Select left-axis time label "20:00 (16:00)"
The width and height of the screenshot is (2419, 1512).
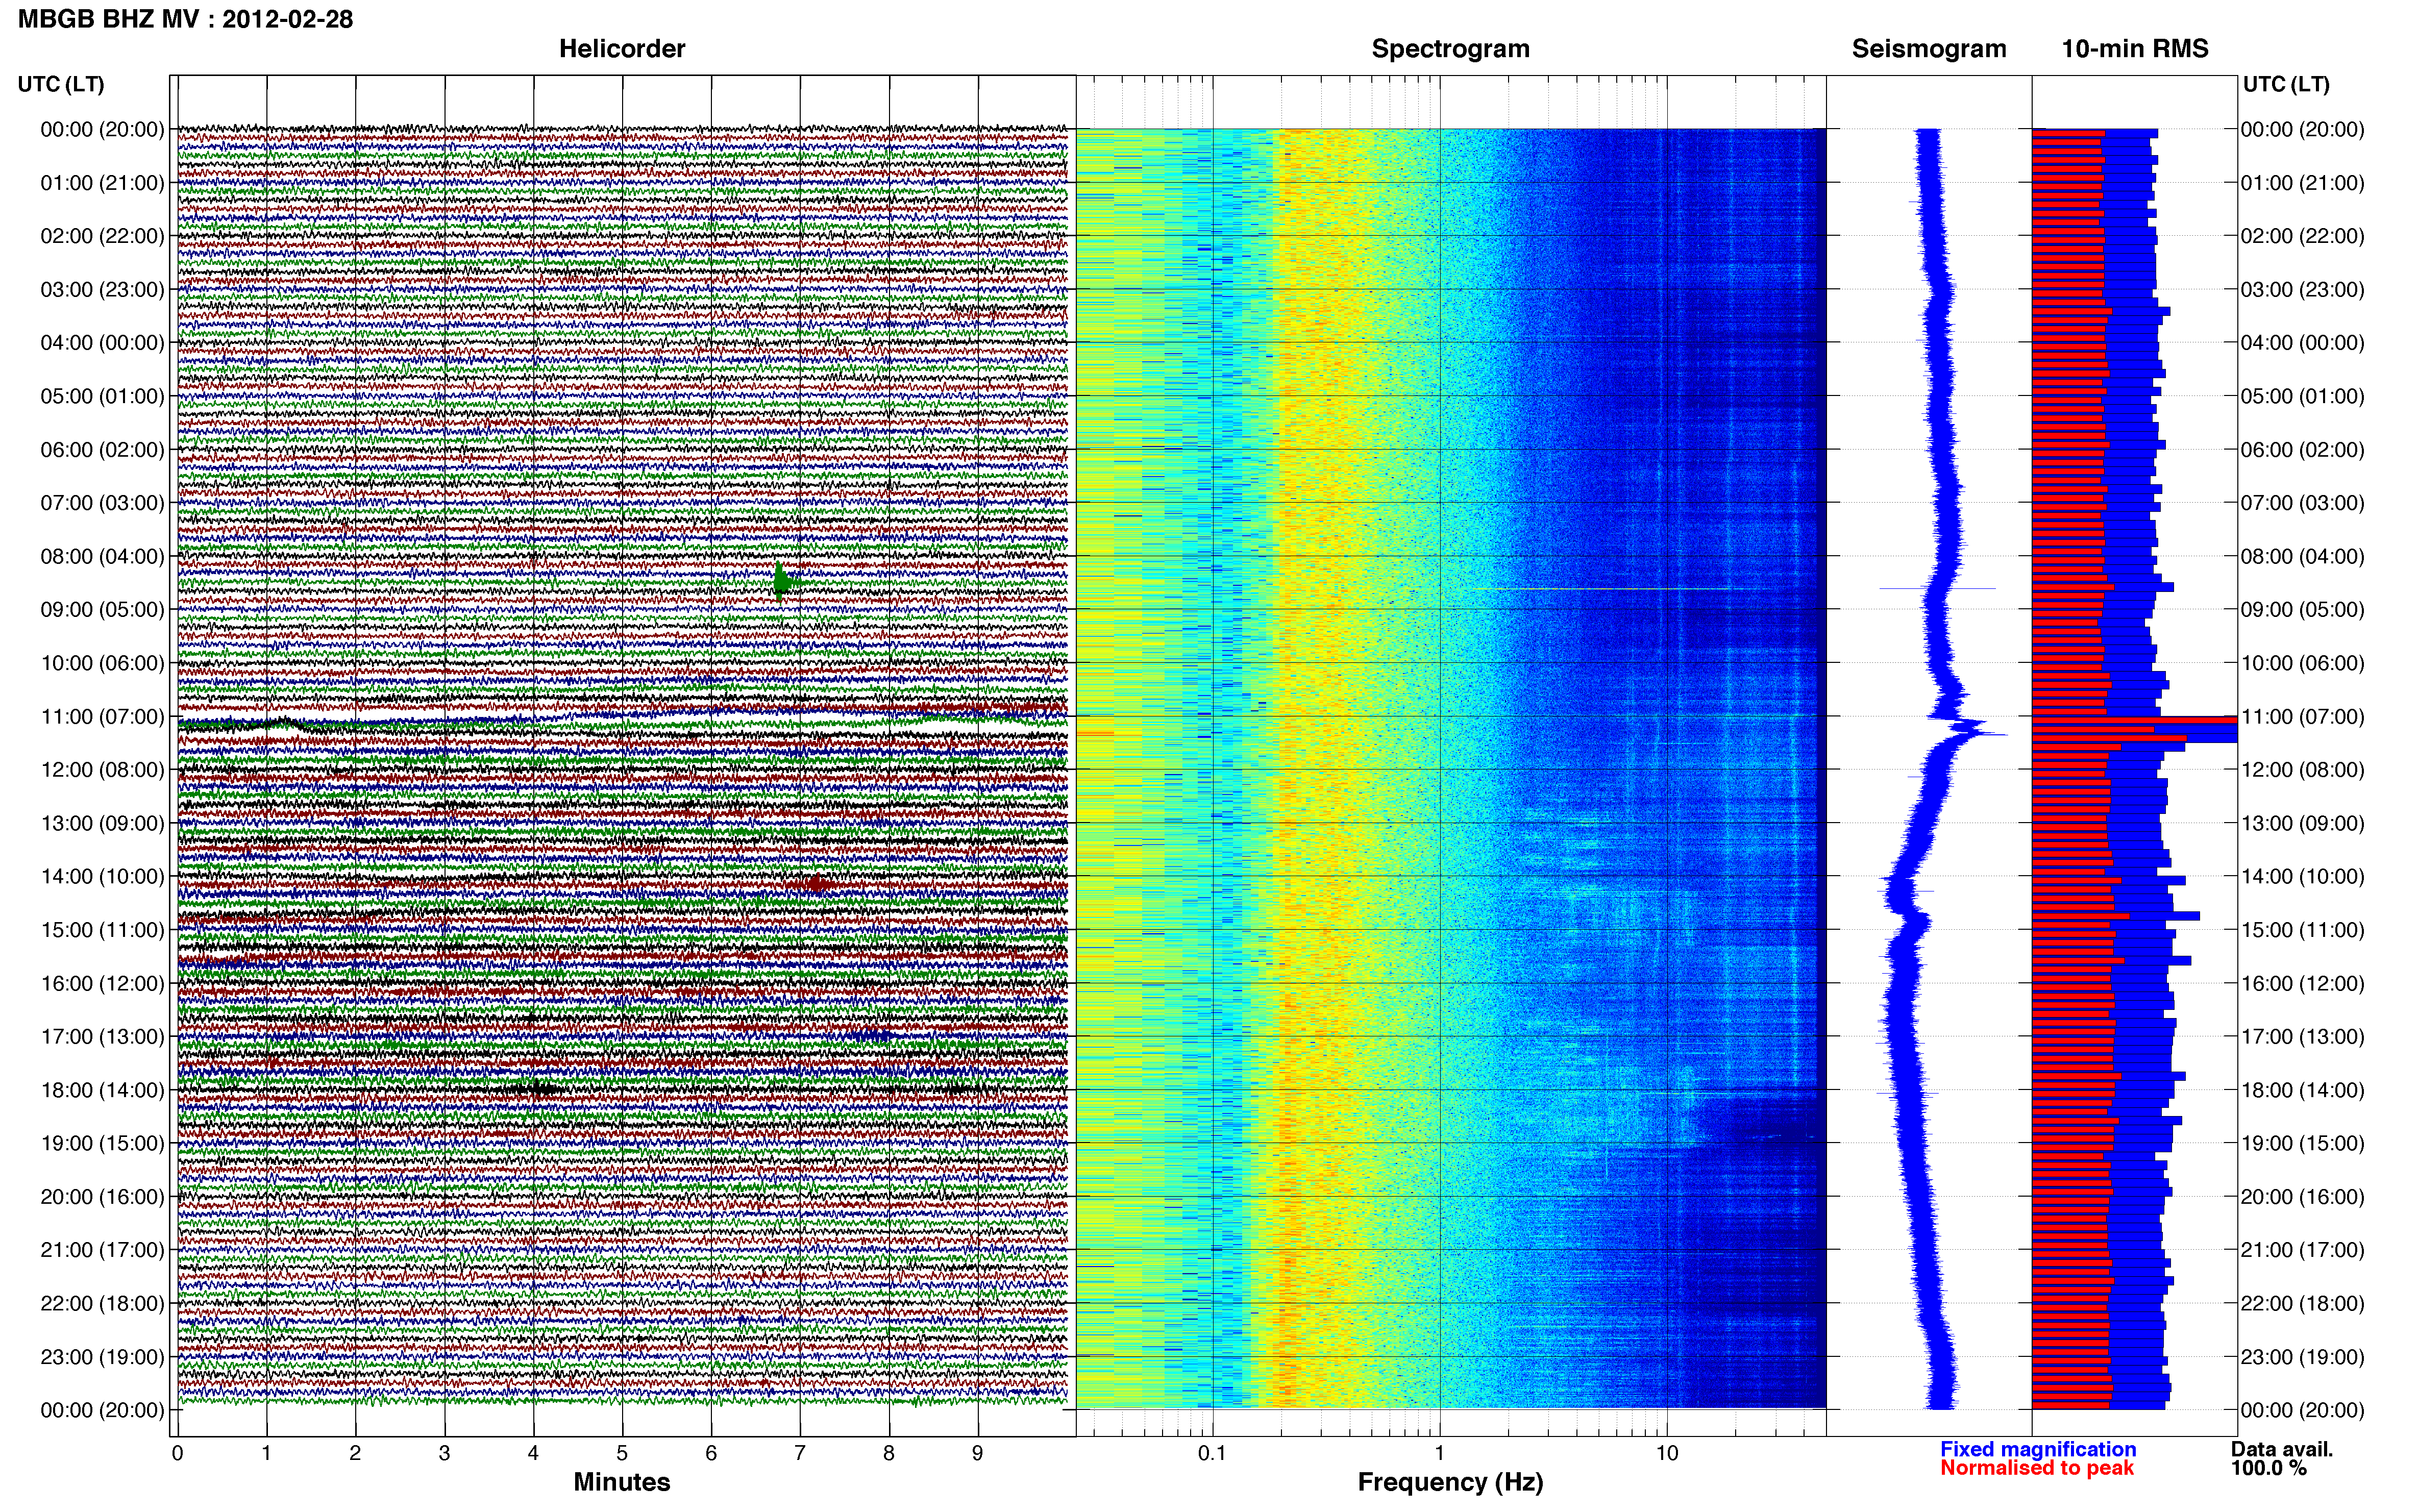102,1197
